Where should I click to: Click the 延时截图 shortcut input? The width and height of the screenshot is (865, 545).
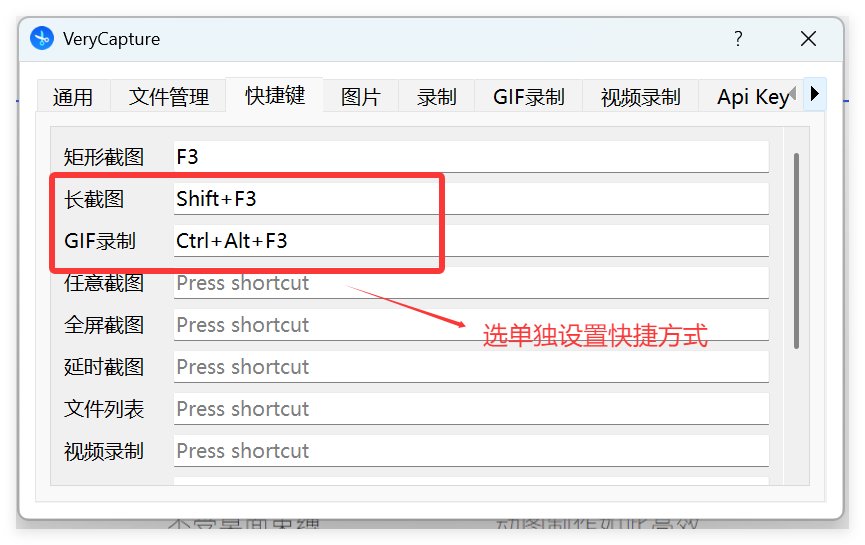tap(470, 367)
